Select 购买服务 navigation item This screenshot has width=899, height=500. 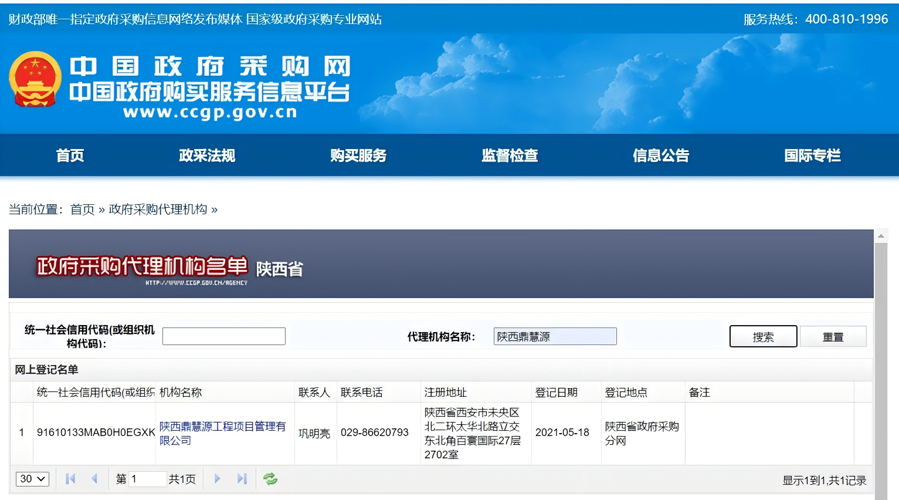tap(358, 156)
